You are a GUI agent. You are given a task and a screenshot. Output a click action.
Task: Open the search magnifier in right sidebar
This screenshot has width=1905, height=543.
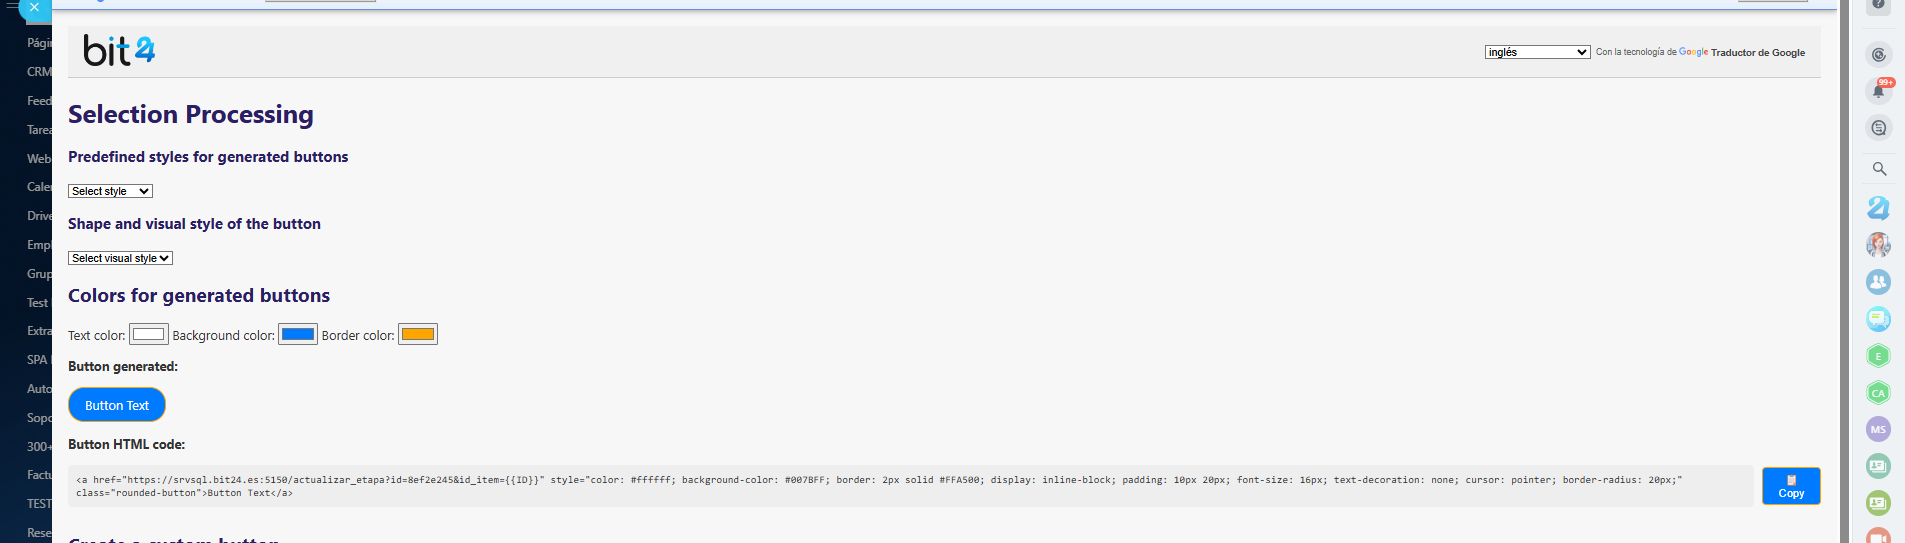coord(1879,169)
